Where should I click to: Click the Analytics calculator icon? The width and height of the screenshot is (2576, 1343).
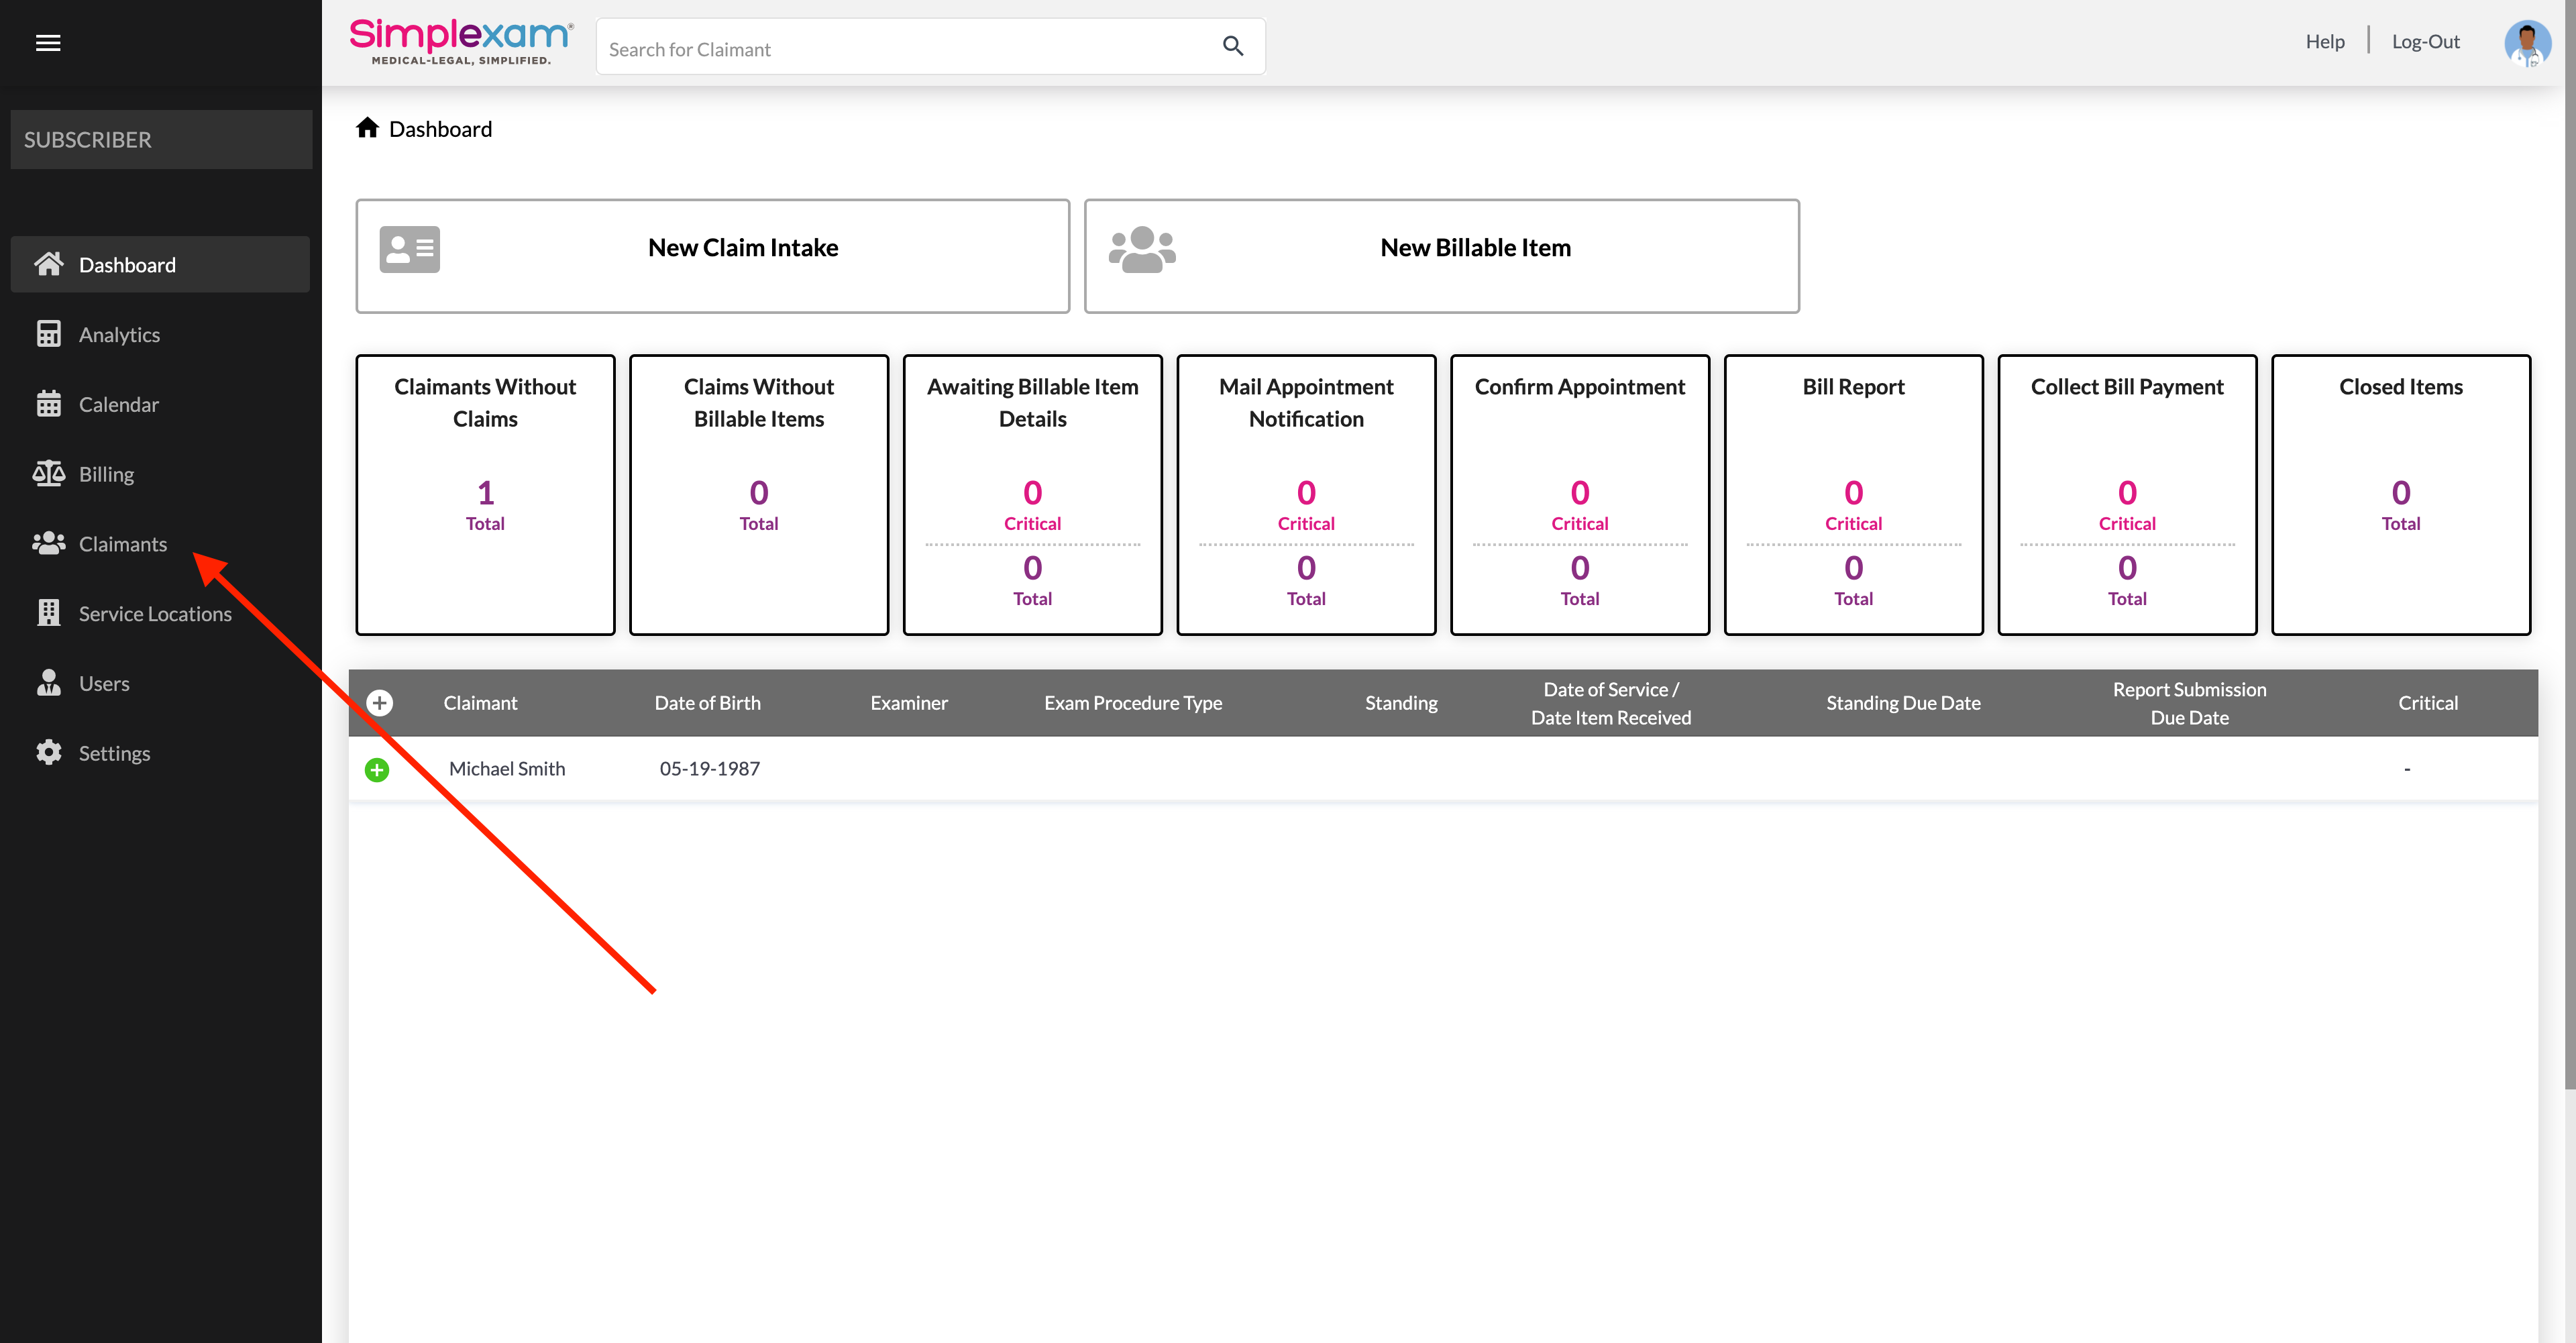point(48,334)
